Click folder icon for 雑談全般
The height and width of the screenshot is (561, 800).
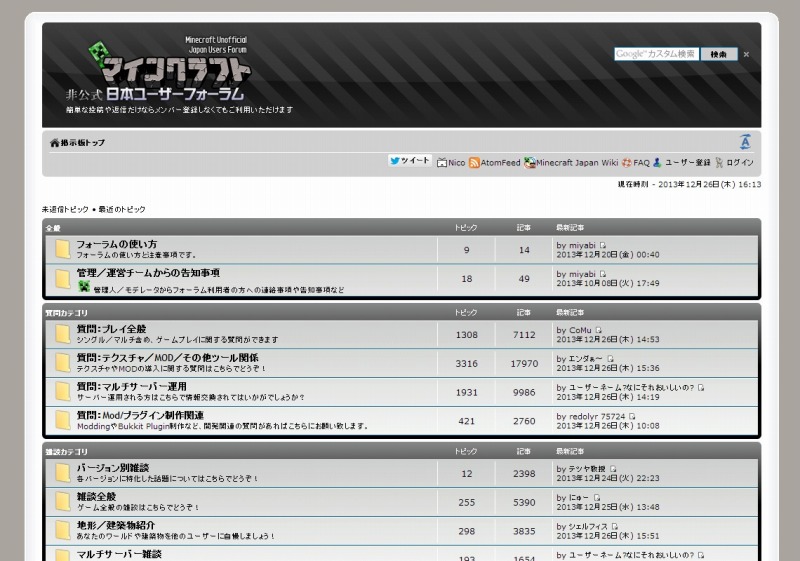point(62,502)
